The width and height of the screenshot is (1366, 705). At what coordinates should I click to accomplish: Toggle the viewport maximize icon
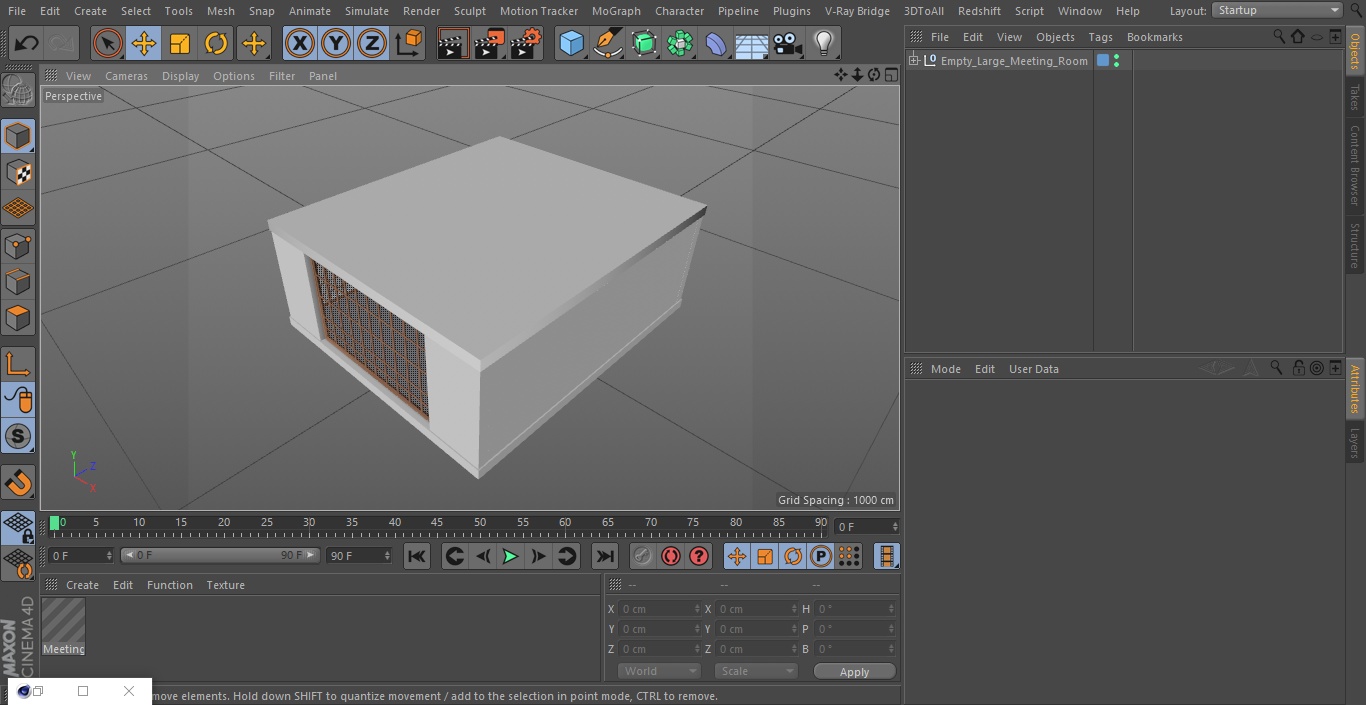[x=891, y=75]
